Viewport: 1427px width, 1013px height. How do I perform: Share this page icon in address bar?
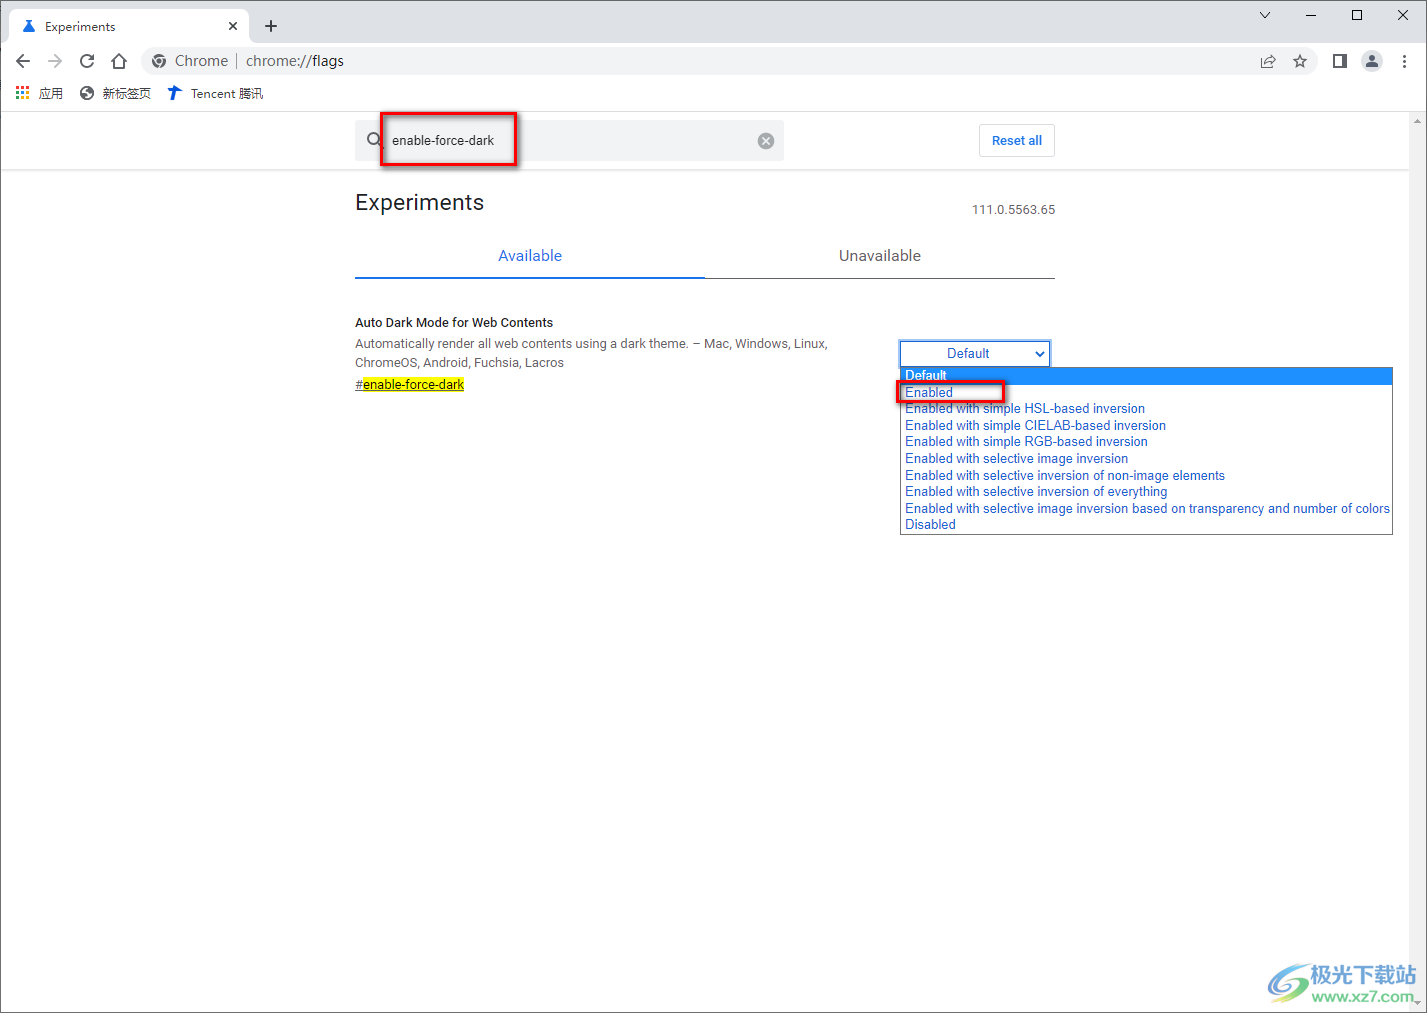pos(1268,61)
